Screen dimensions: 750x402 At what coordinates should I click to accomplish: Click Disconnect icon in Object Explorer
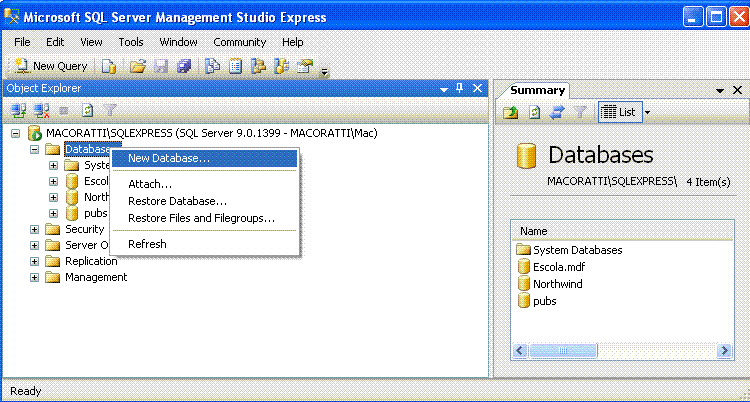point(42,112)
